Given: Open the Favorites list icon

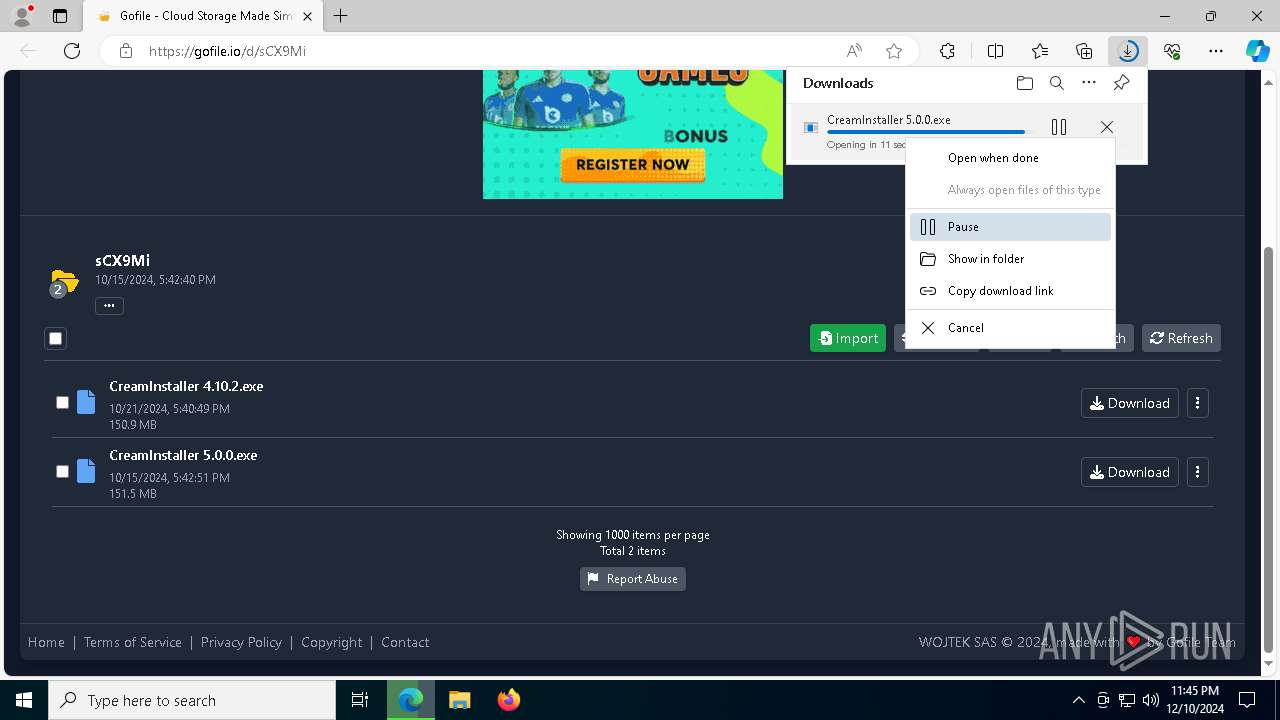Looking at the screenshot, I should pyautogui.click(x=1040, y=51).
